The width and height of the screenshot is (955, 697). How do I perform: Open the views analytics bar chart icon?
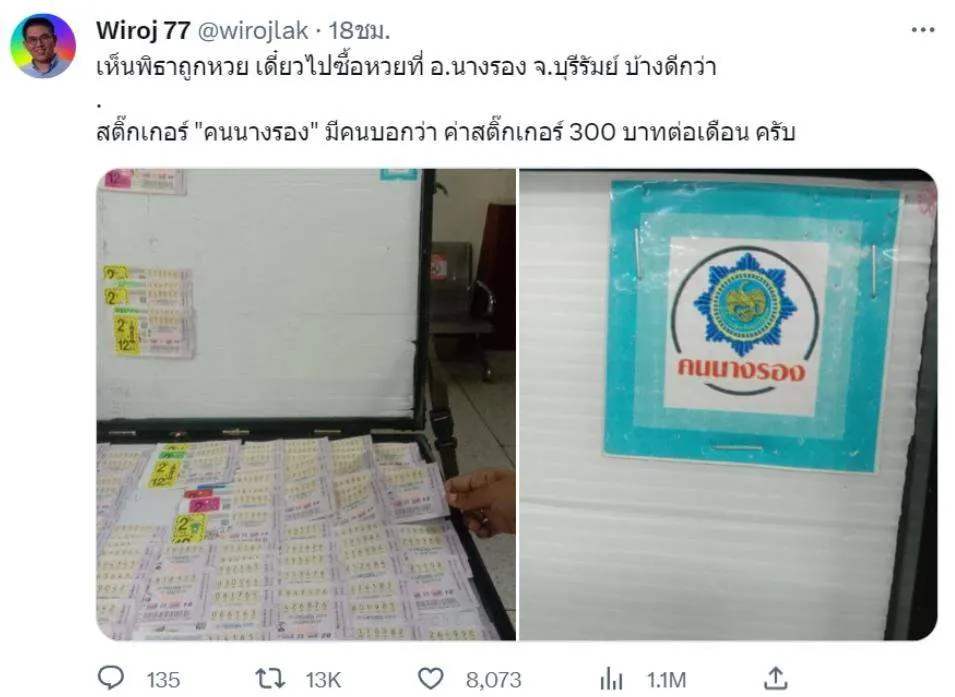click(x=611, y=678)
